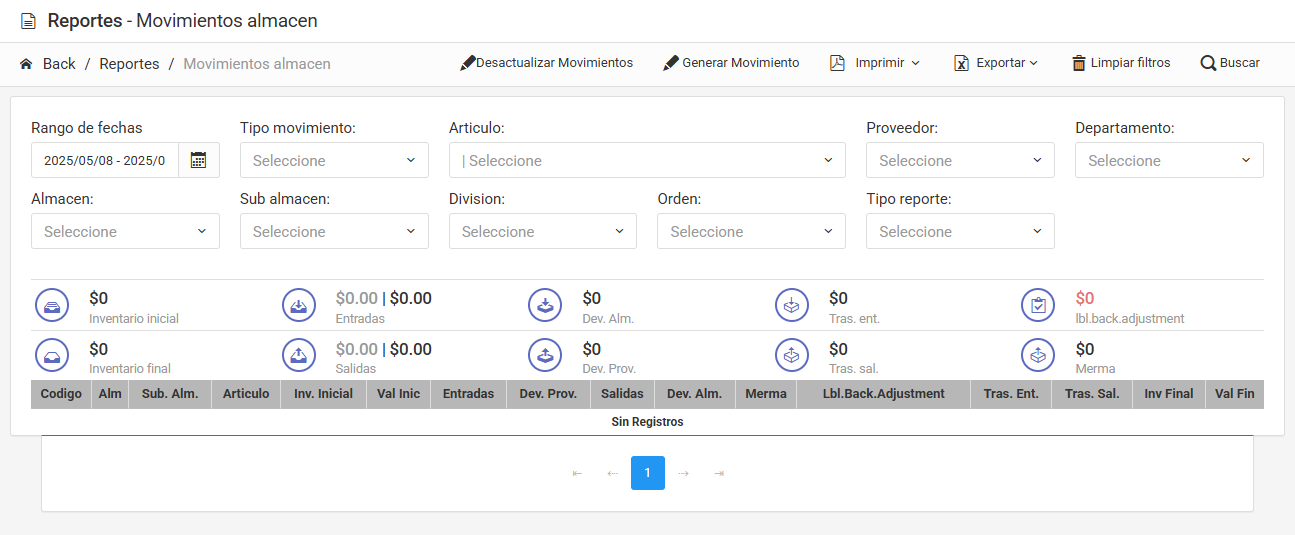Screen dimensions: 1295x535
Task: Click the Entradas circle icon
Action: pyautogui.click(x=299, y=305)
